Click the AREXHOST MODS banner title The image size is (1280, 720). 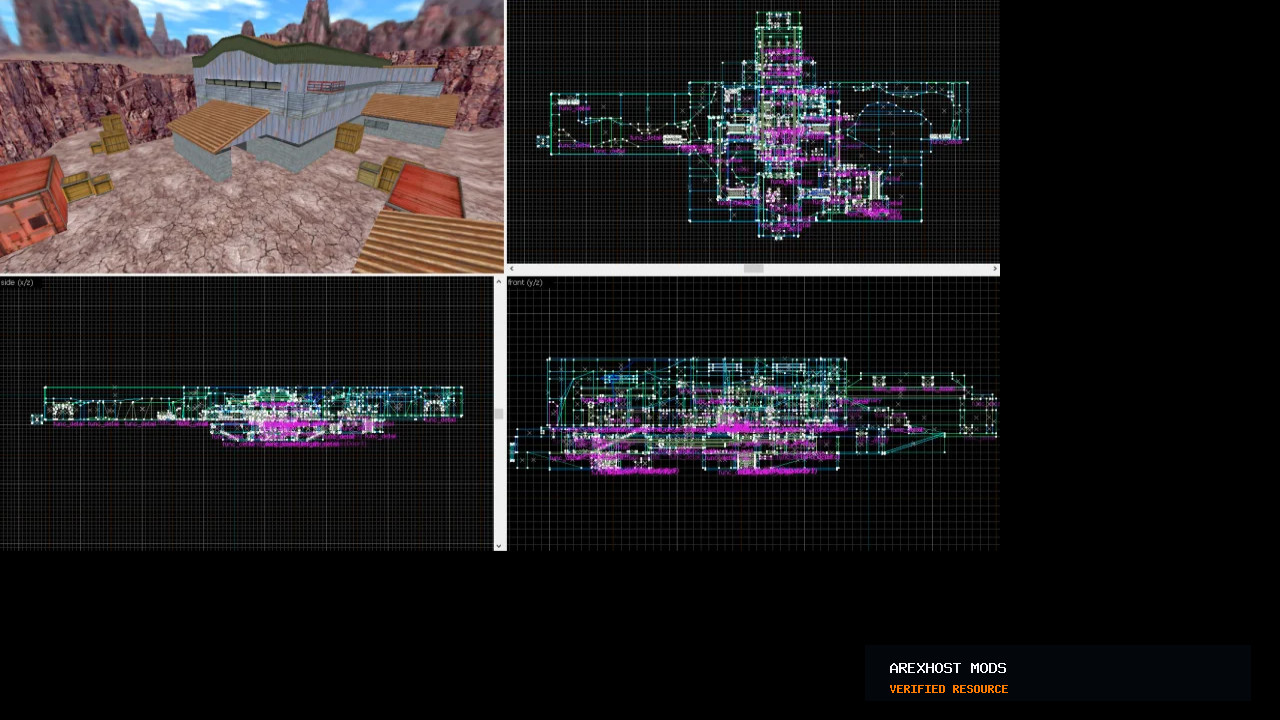[x=948, y=668]
